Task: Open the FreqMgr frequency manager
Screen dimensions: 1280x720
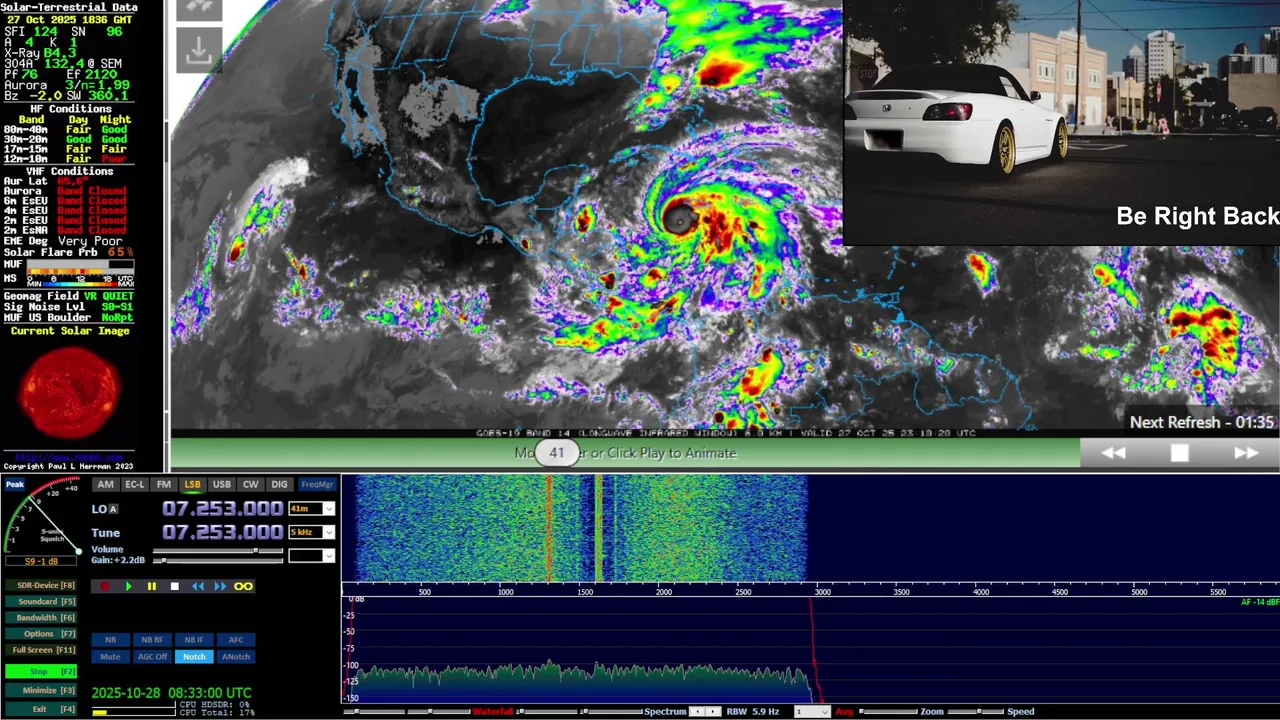Action: (x=317, y=484)
